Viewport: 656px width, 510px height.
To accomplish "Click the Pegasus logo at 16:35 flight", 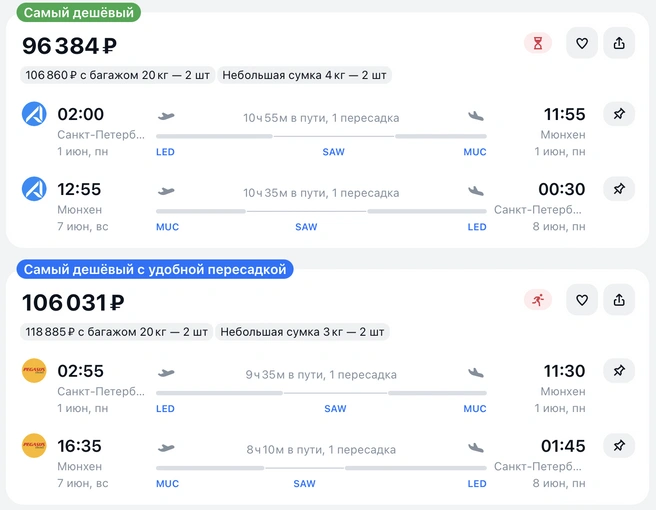I will 34,446.
